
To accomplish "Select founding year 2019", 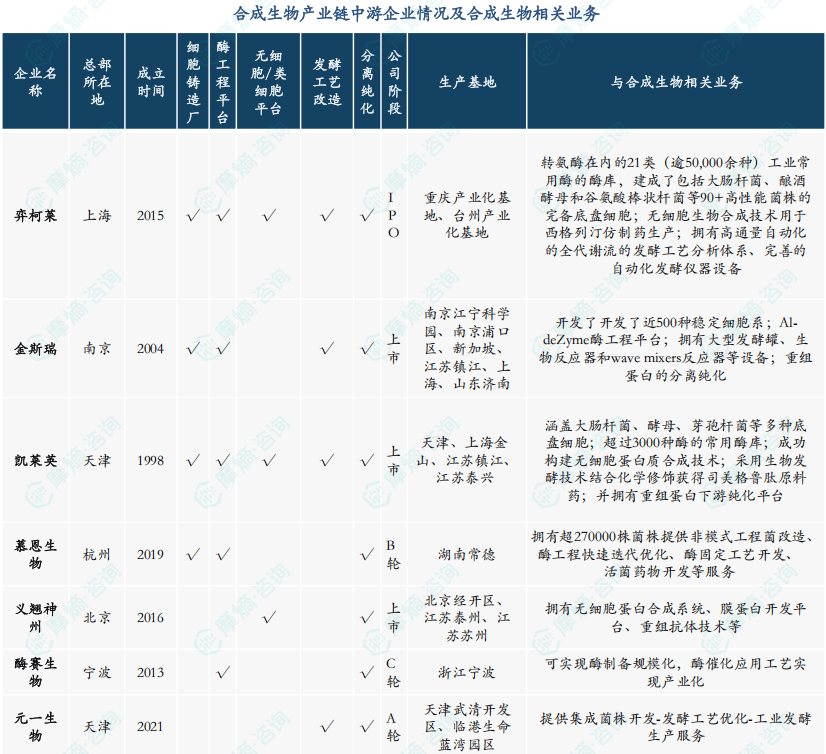I will (x=151, y=554).
